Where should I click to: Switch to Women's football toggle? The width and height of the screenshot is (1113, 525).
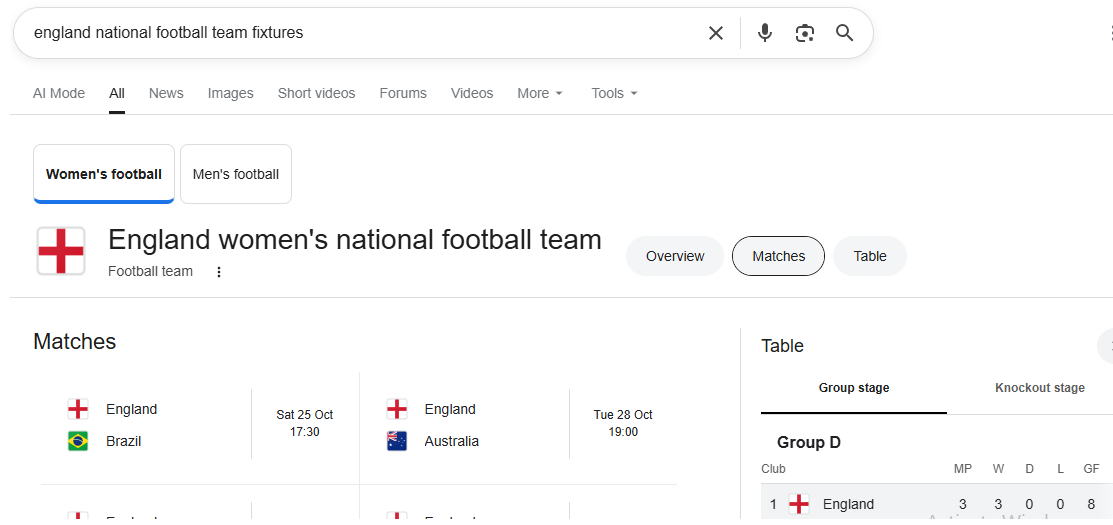click(104, 174)
